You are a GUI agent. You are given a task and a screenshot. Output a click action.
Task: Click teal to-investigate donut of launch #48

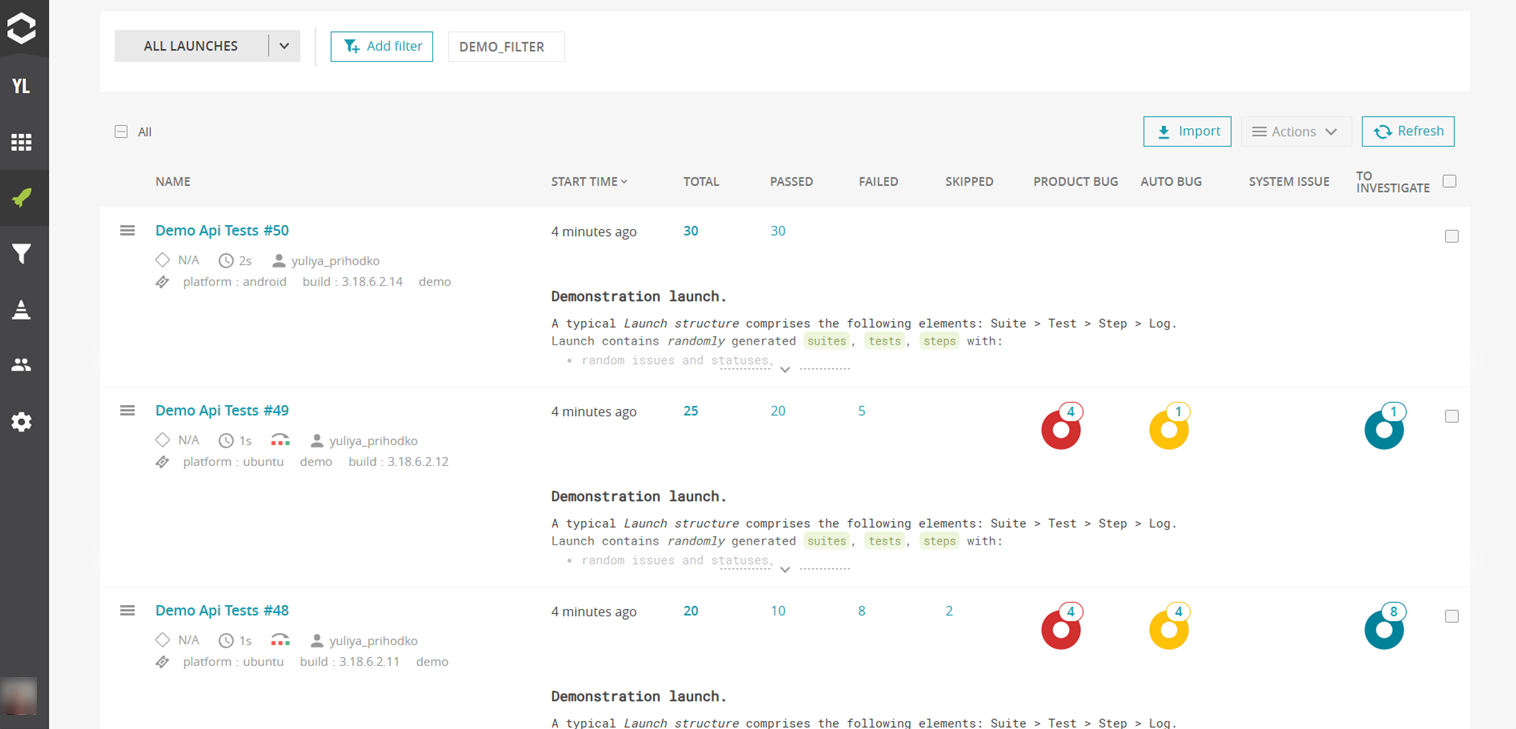[1384, 630]
